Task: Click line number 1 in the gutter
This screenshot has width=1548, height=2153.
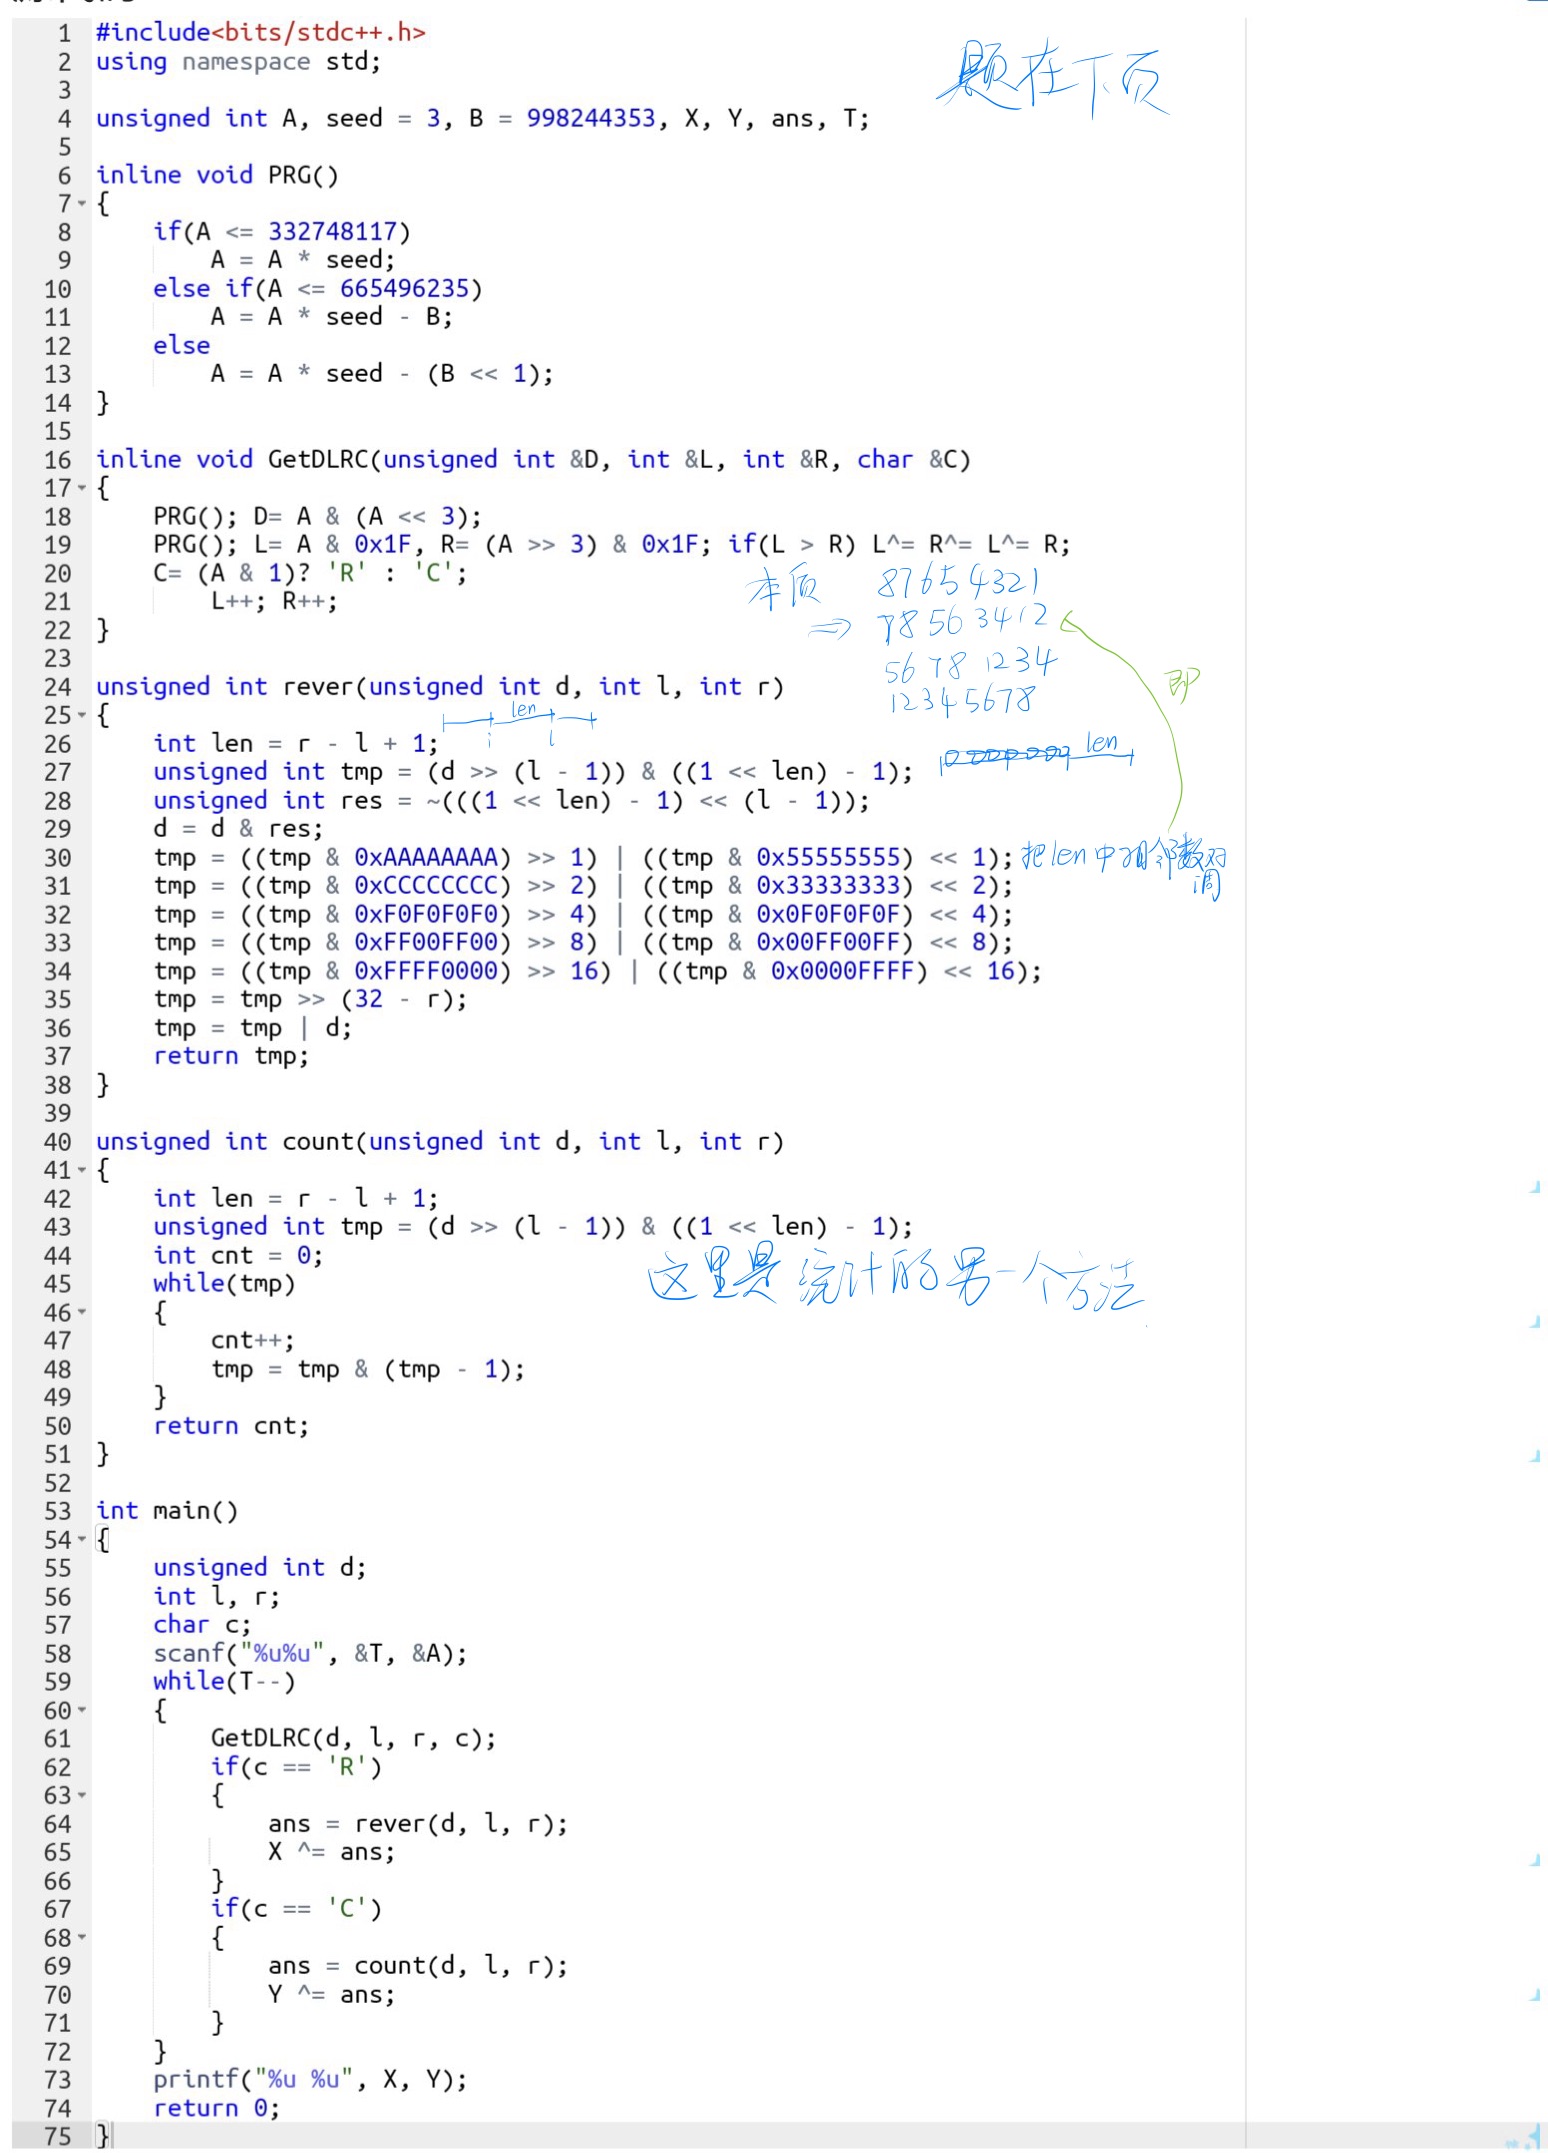Action: (63, 33)
